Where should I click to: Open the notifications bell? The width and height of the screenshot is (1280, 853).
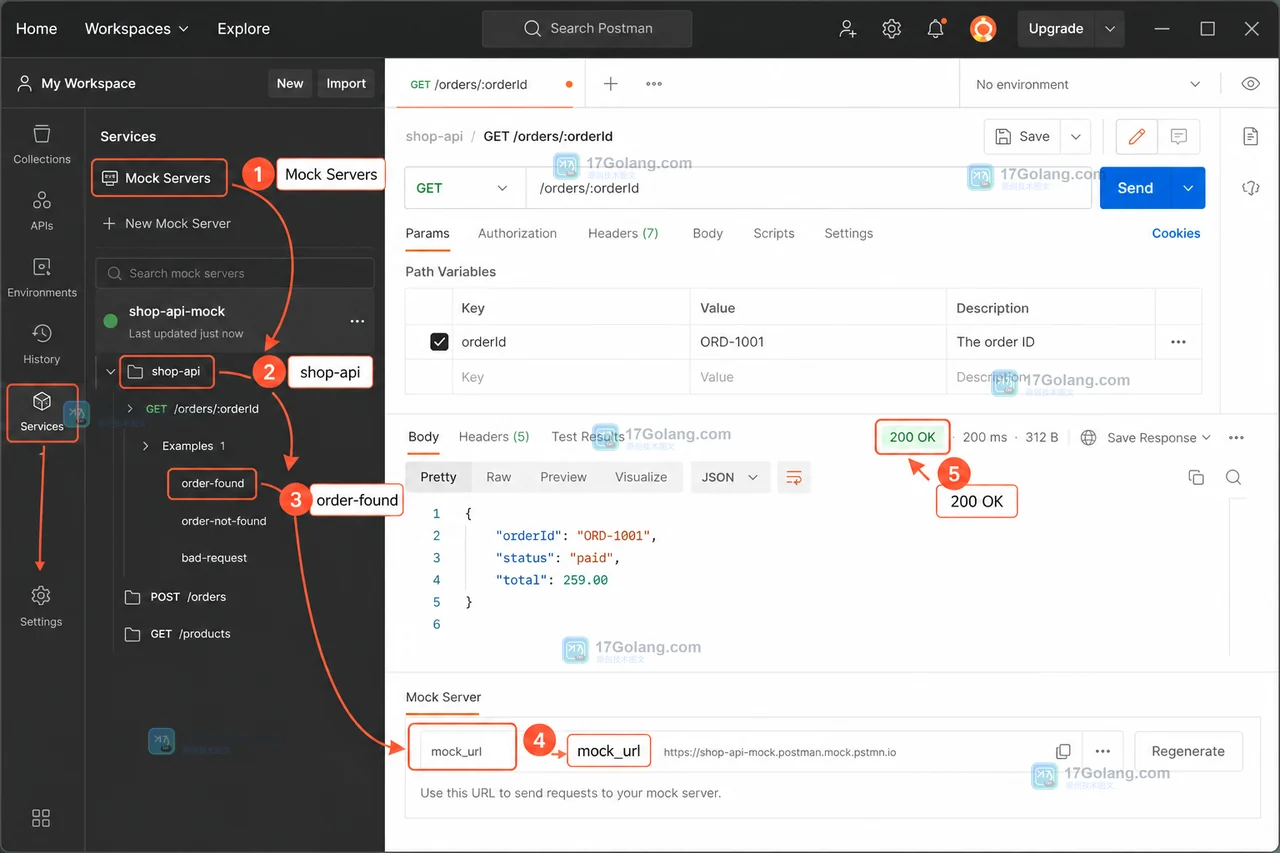pos(936,29)
